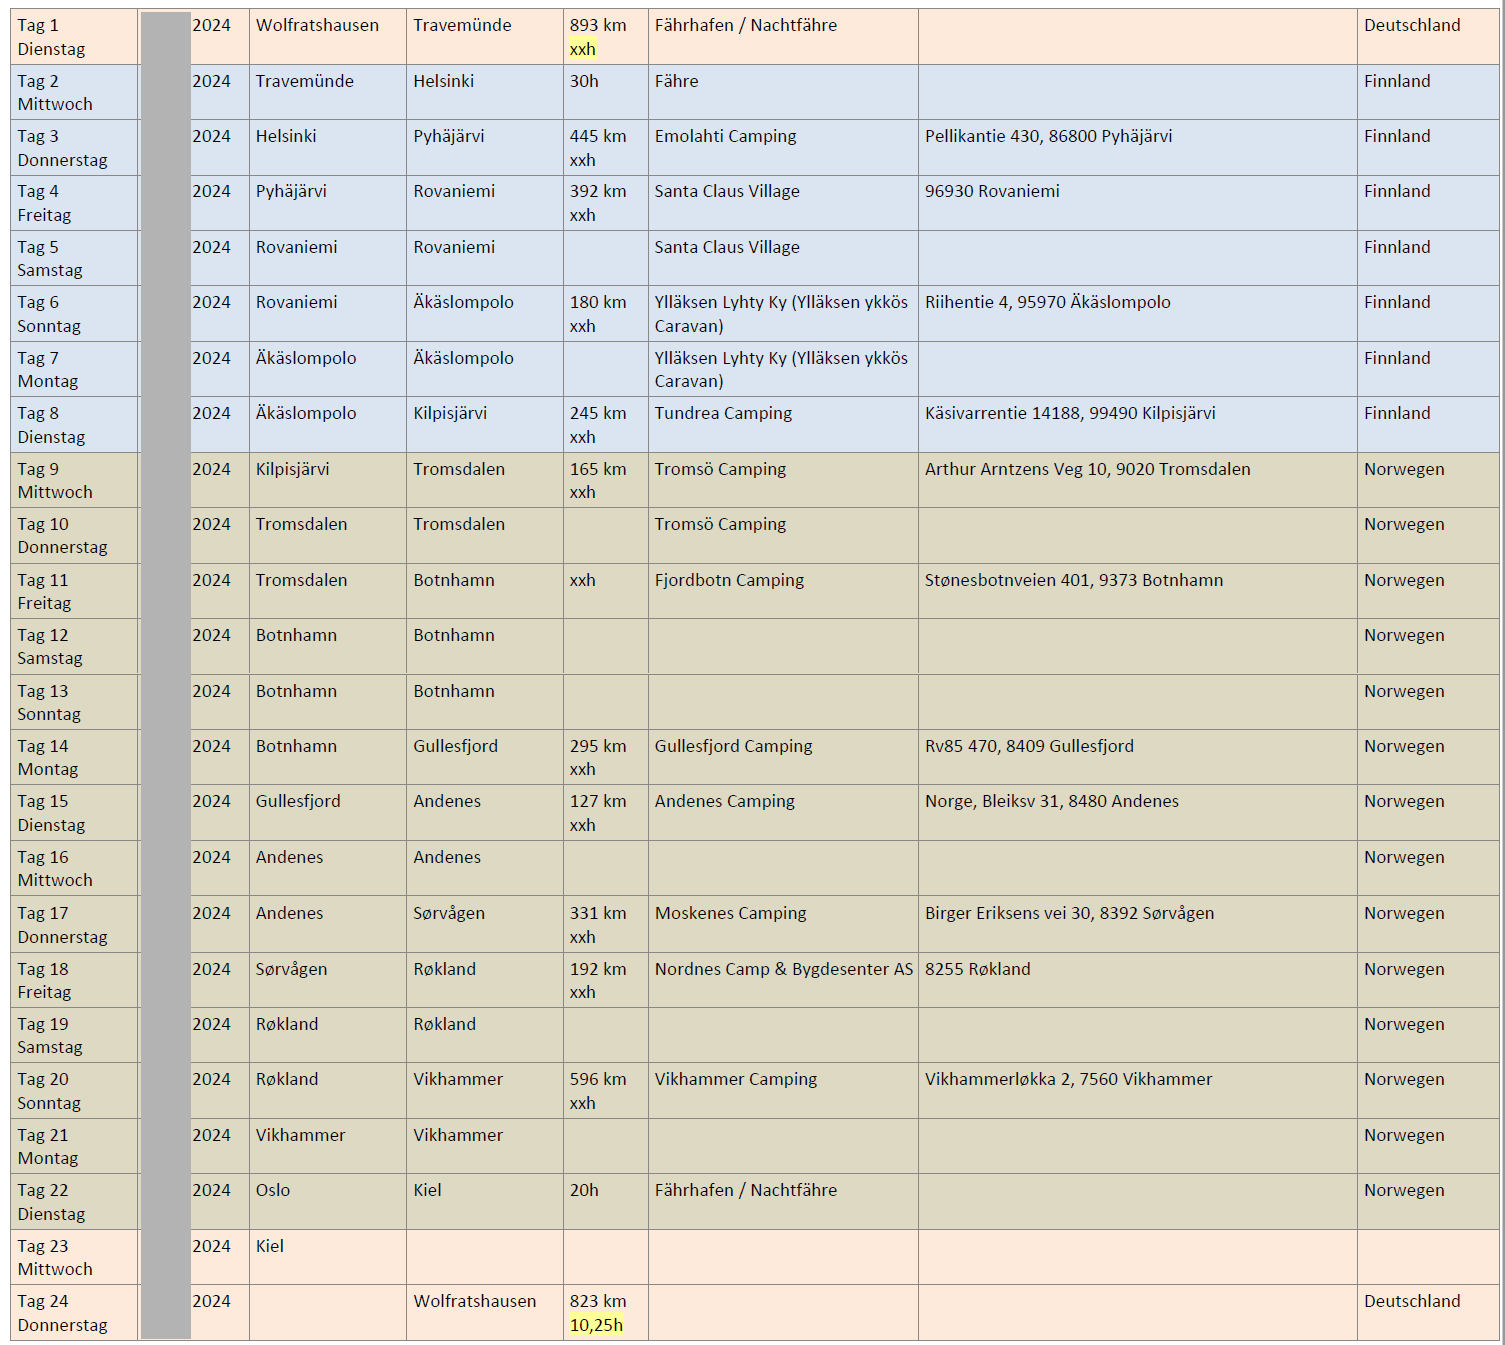
Task: Select the "96930 Rovaniemi" address cell
Action: [992, 192]
